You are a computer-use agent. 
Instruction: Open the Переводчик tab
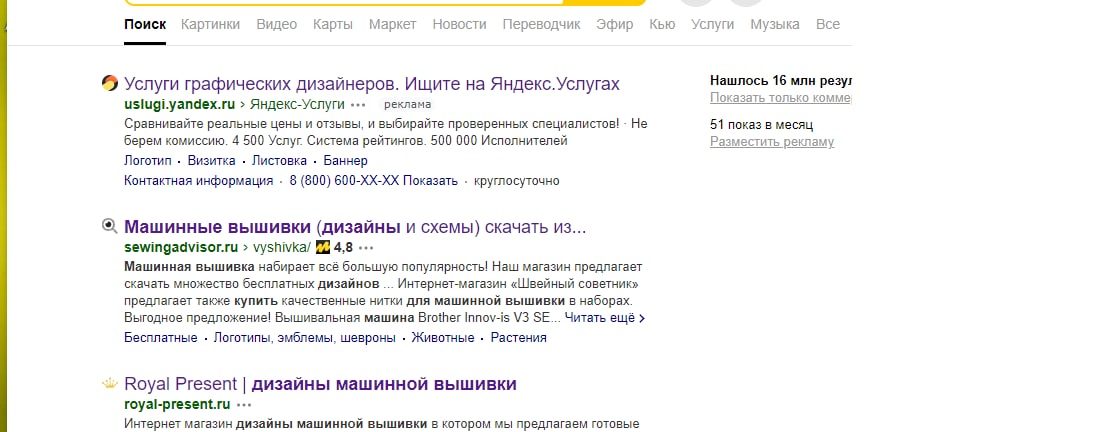[541, 25]
